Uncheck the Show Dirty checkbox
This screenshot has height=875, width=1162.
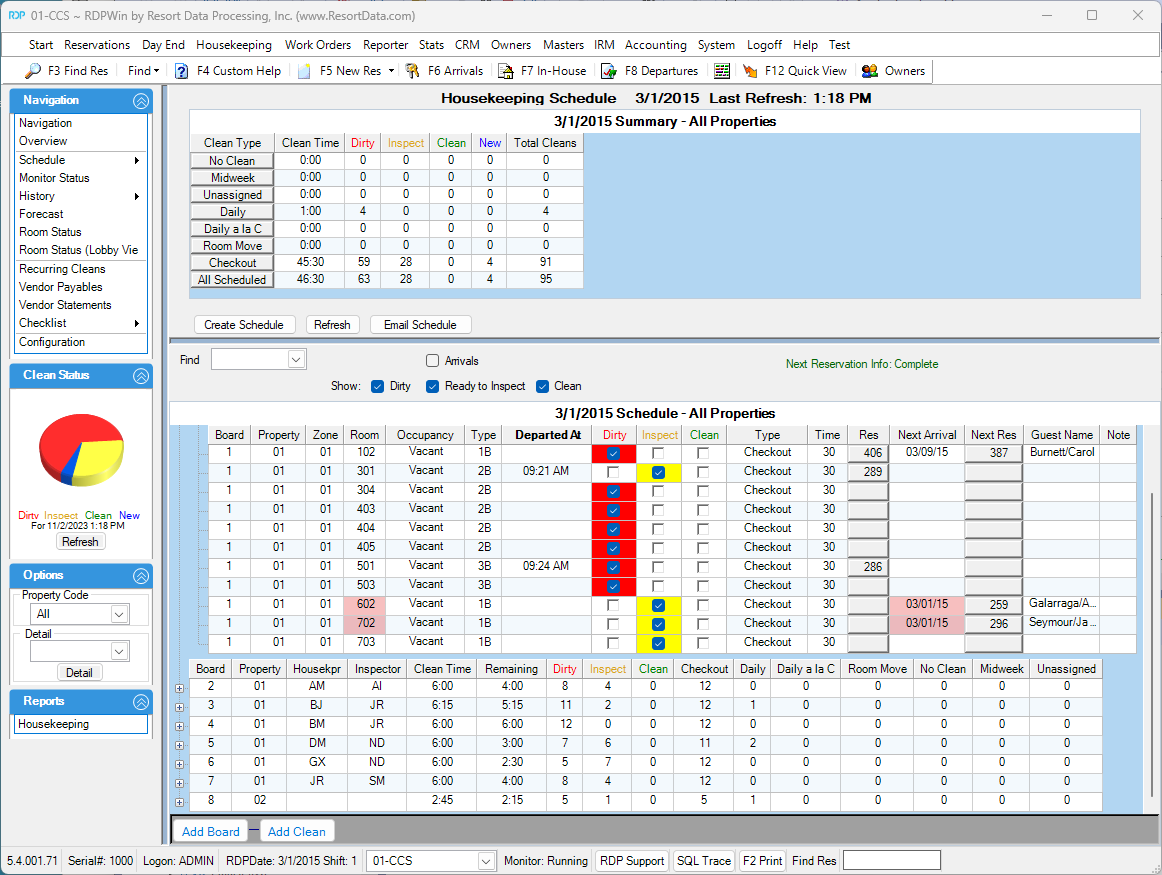tap(378, 386)
